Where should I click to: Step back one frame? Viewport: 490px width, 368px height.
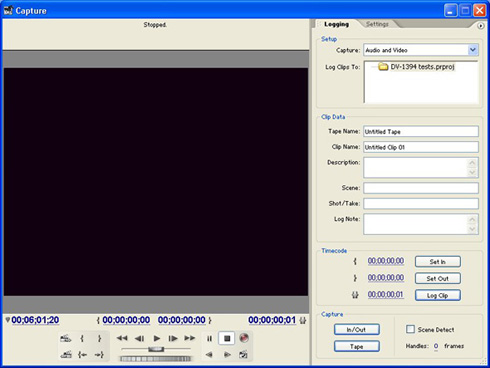(x=139, y=339)
